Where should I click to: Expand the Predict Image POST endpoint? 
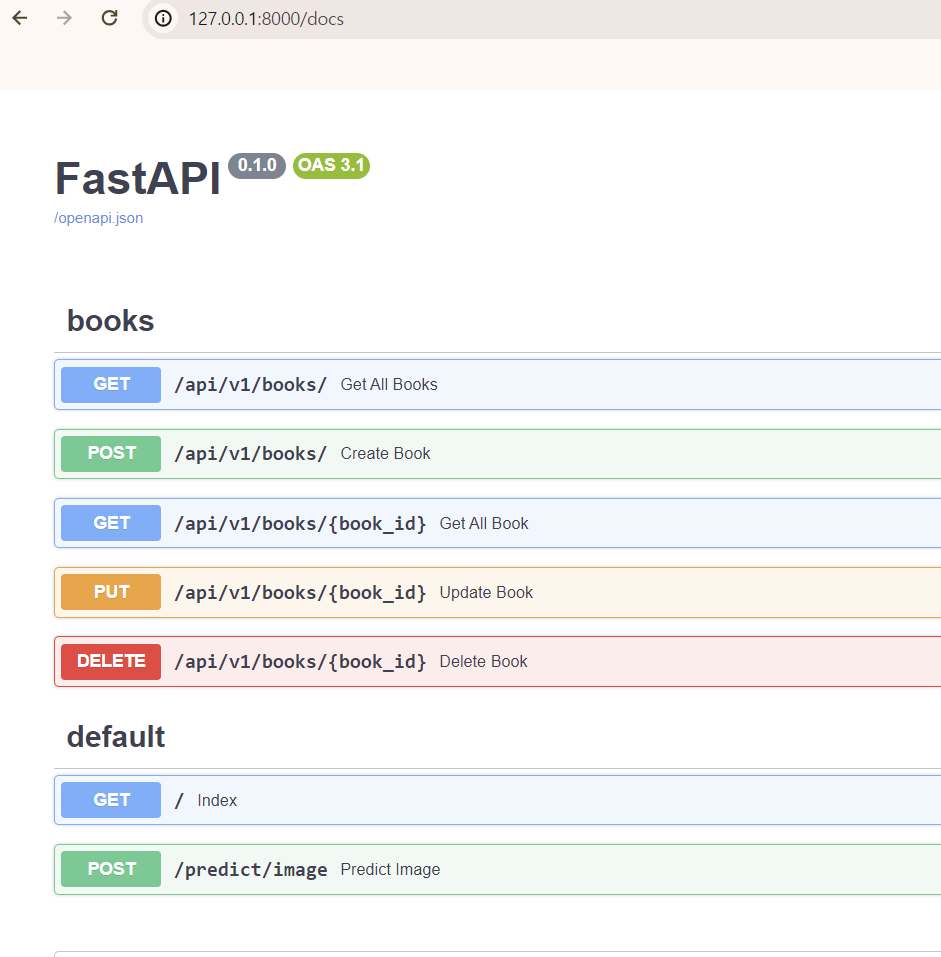point(497,869)
